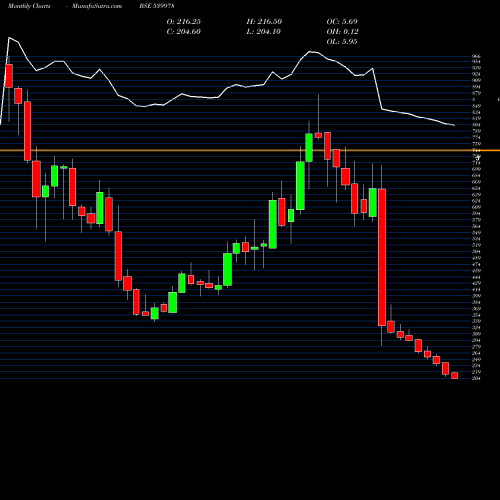Click the 204 price axis label
The height and width of the screenshot is (500, 500).
click(x=476, y=378)
